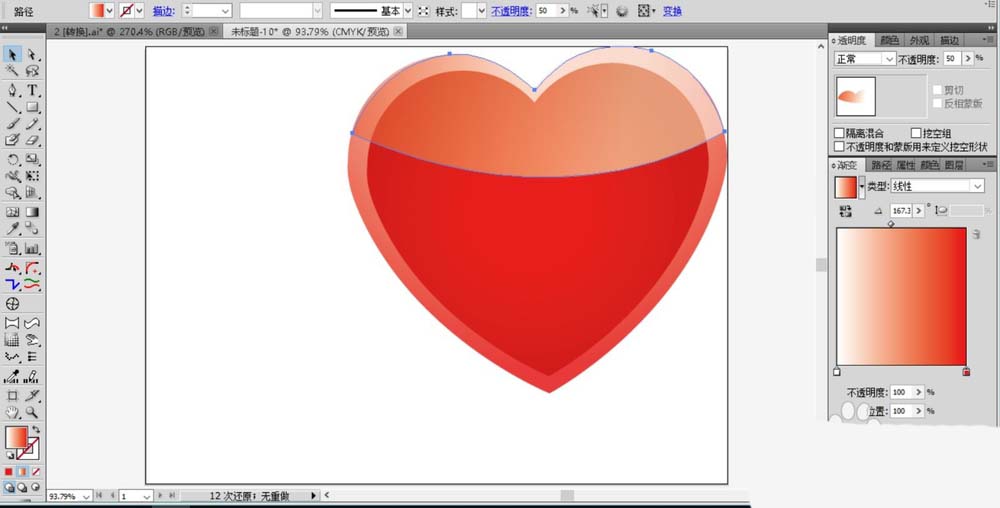This screenshot has width=1000, height=508.
Task: Check 不透明度和蒙版用来定义挖空形状 checkbox
Action: [839, 147]
